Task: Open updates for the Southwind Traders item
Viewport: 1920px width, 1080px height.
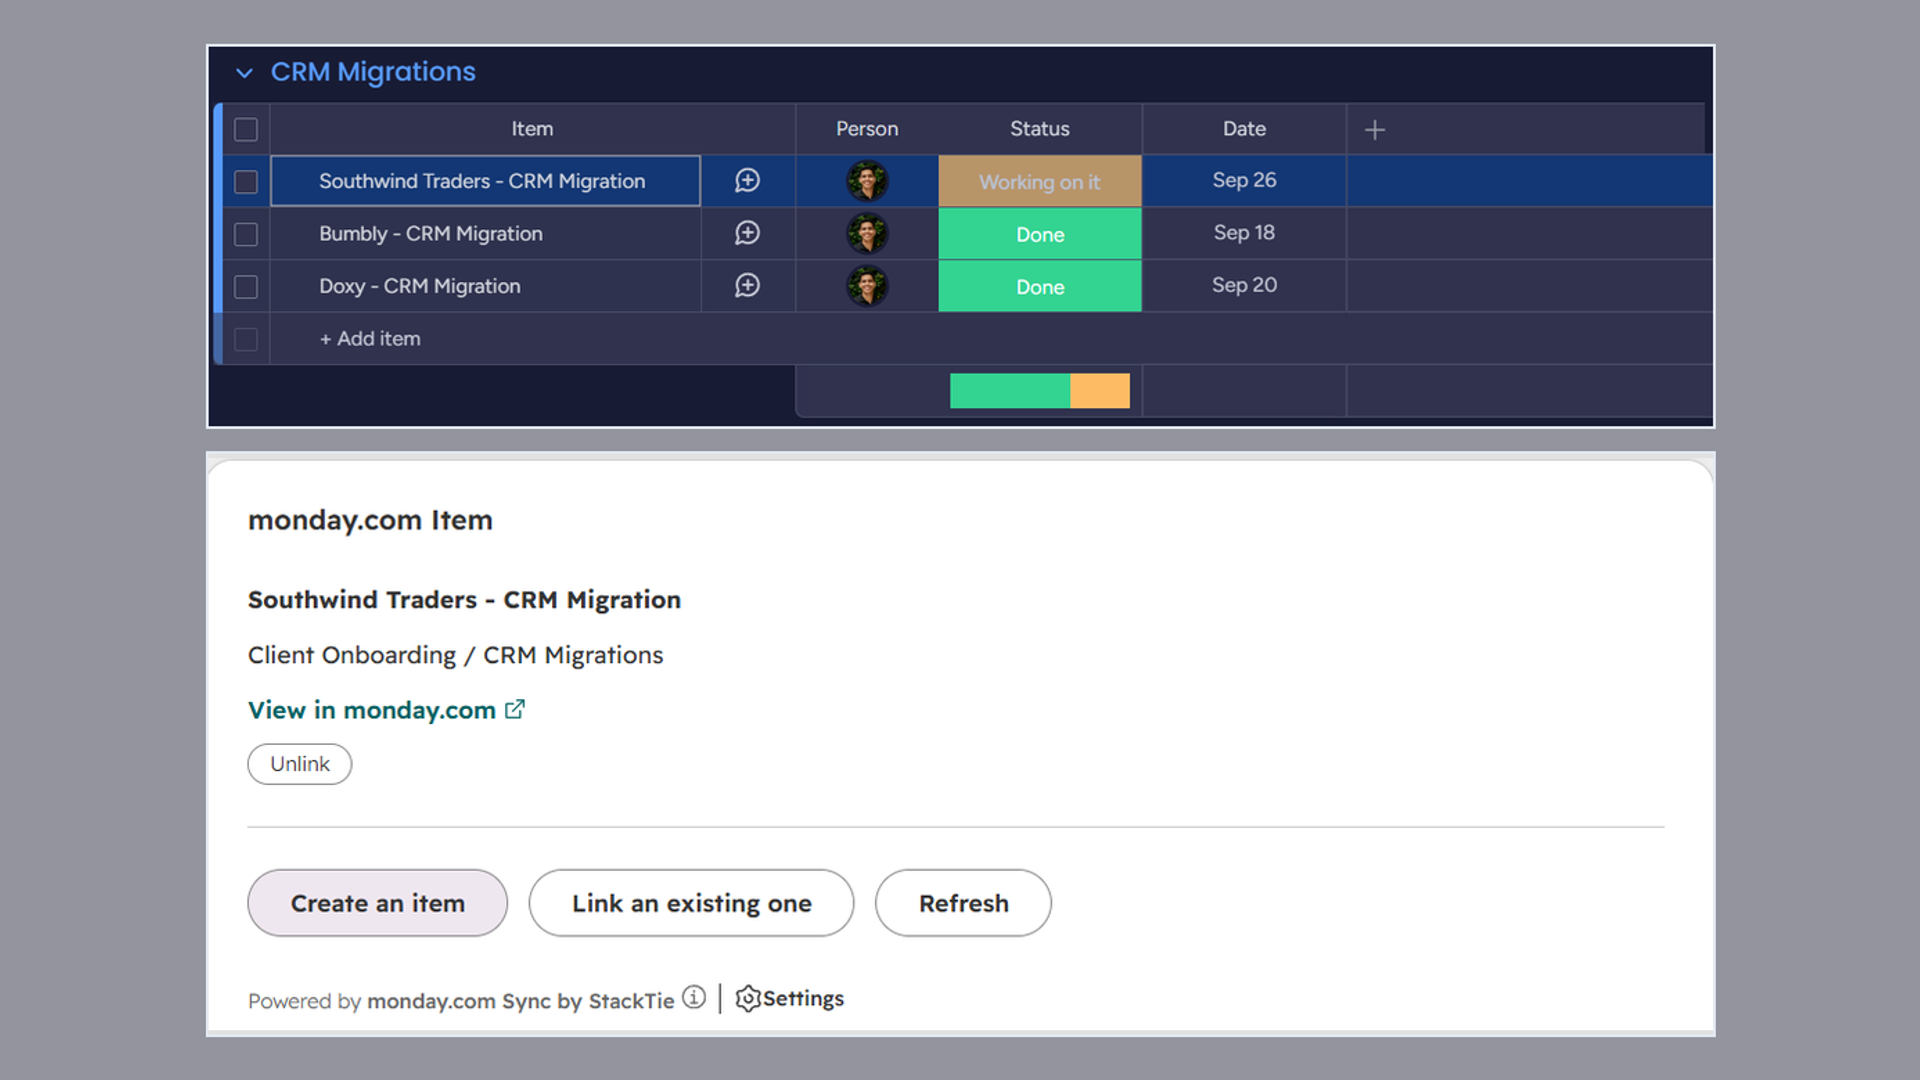Action: (x=747, y=181)
